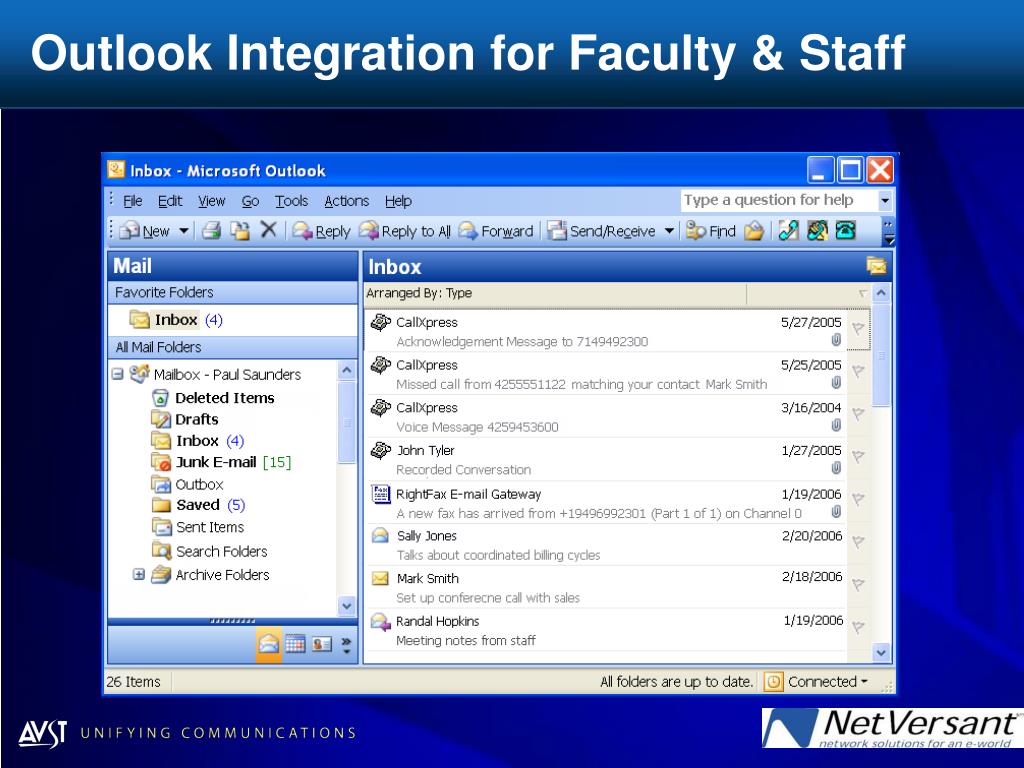1024x768 pixels.
Task: Click the Inbox header folder icon
Action: pos(876,266)
